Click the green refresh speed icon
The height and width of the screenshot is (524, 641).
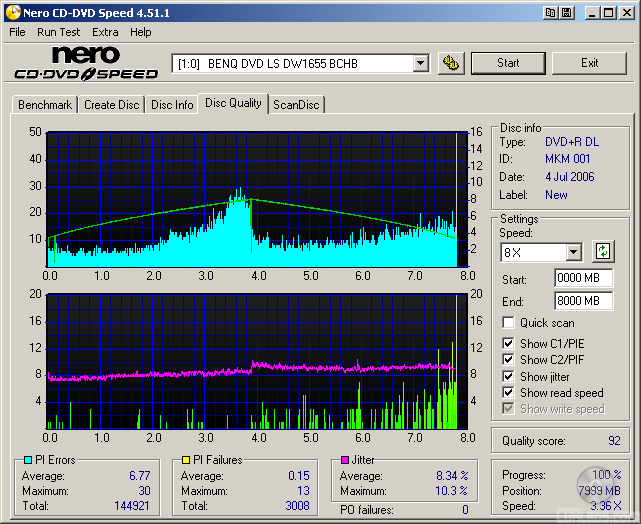(x=603, y=252)
